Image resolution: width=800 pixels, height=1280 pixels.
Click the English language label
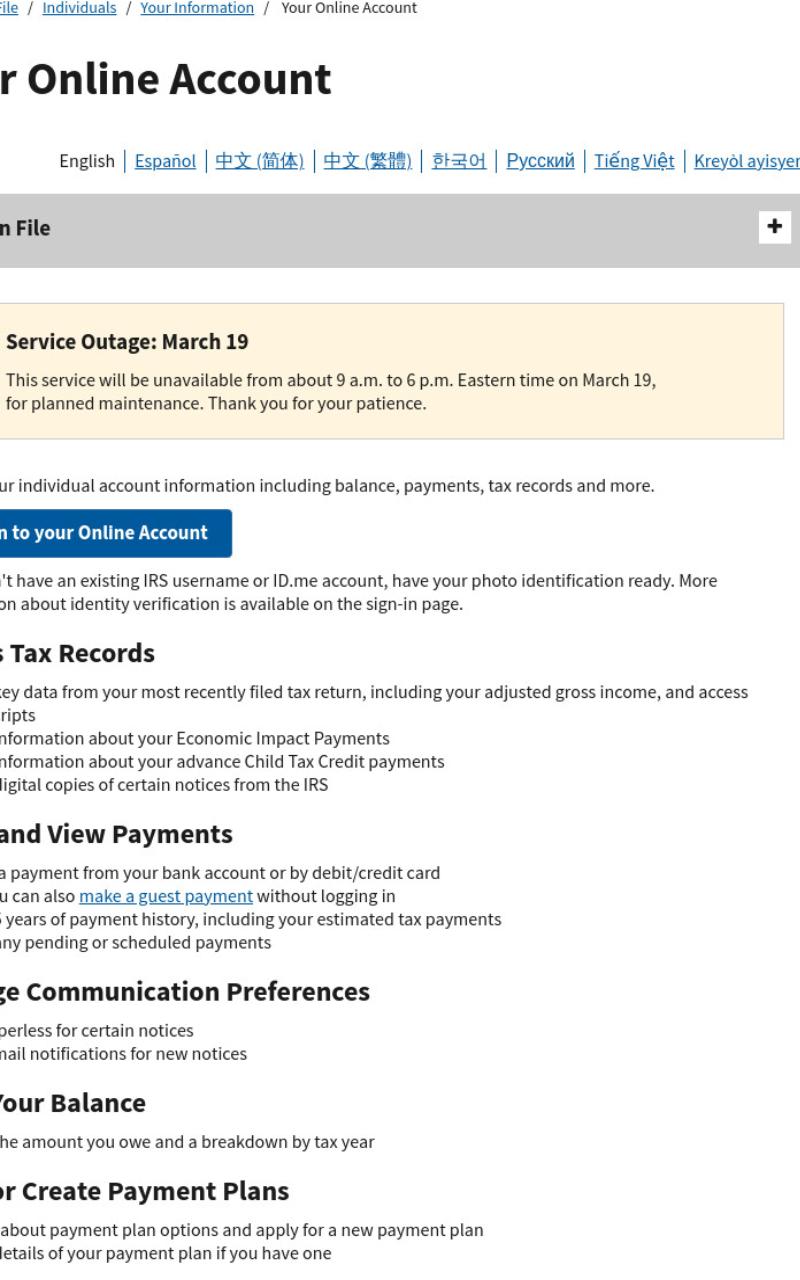87,161
